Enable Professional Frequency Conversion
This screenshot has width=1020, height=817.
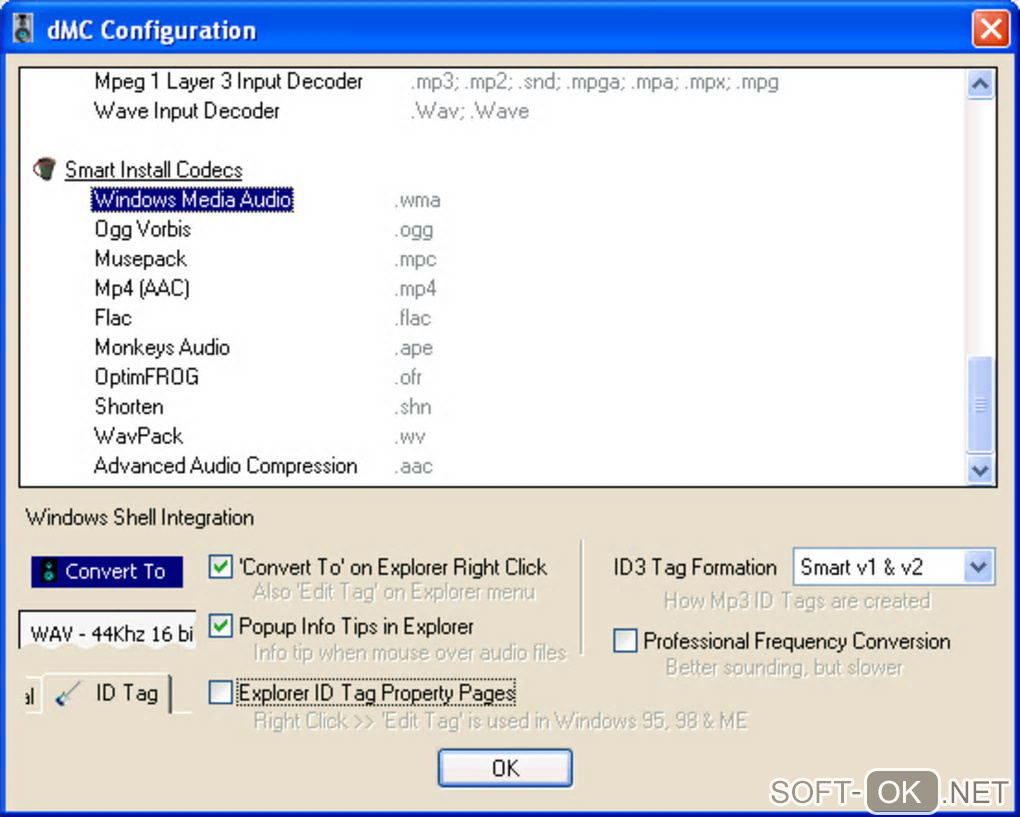[x=625, y=640]
